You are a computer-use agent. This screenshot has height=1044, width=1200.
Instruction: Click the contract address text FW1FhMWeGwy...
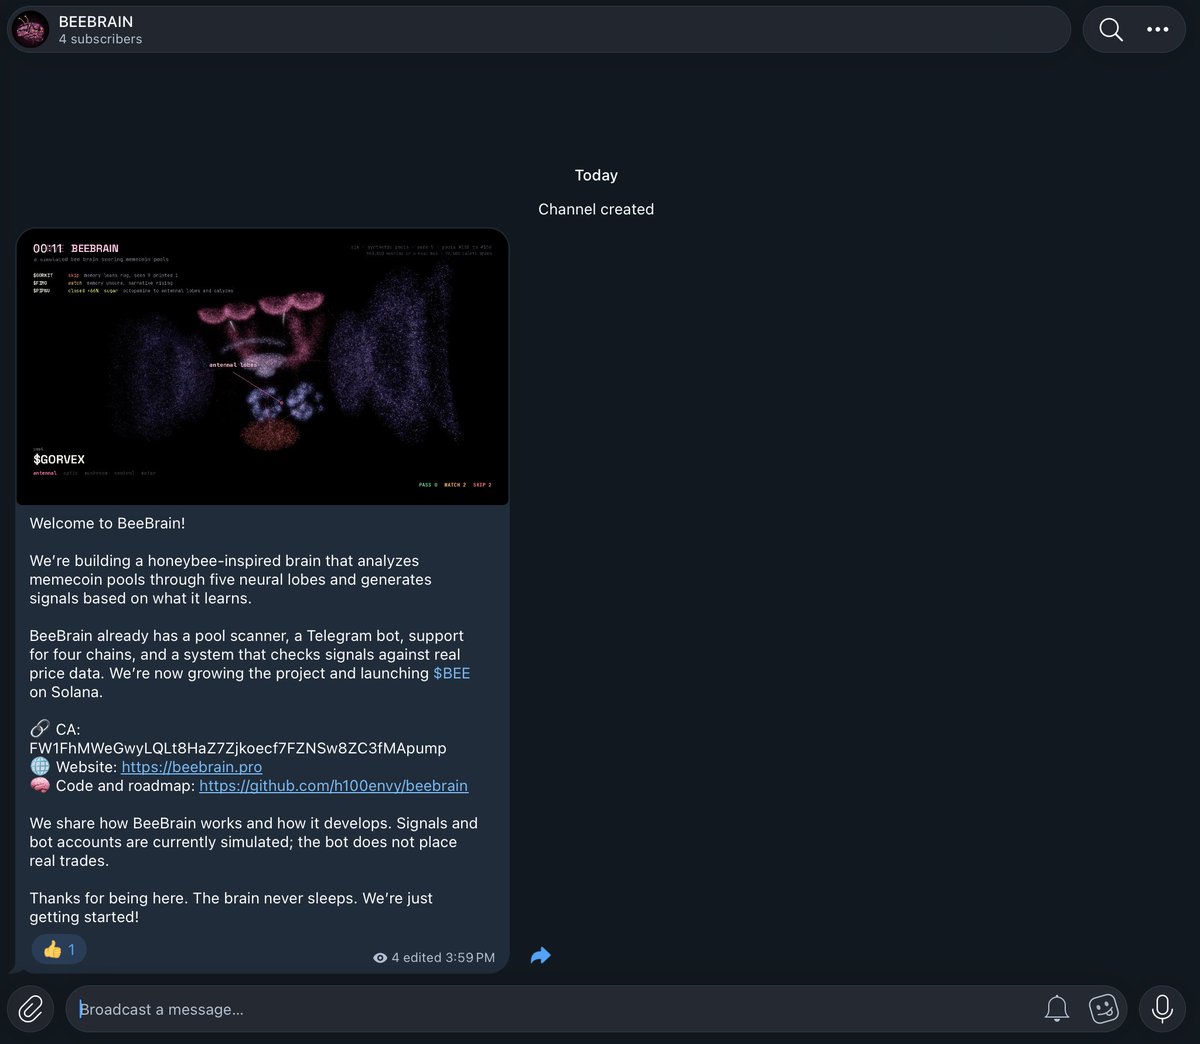238,748
